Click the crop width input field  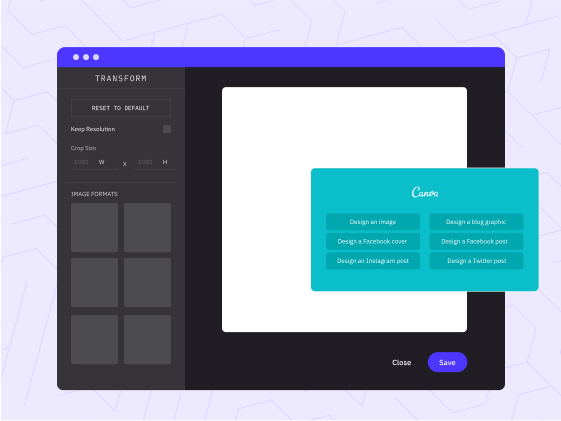95,162
